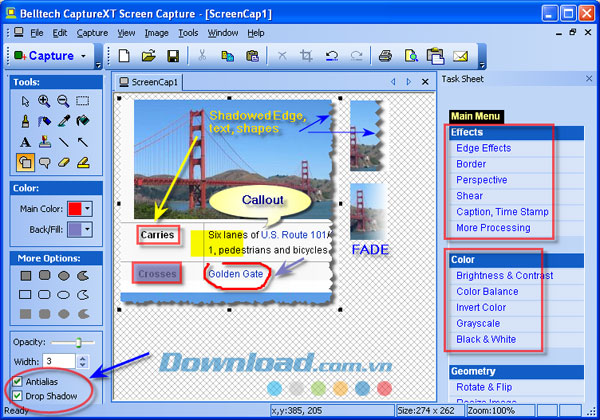Open the Image menu
The height and width of the screenshot is (420, 600).
156,33
